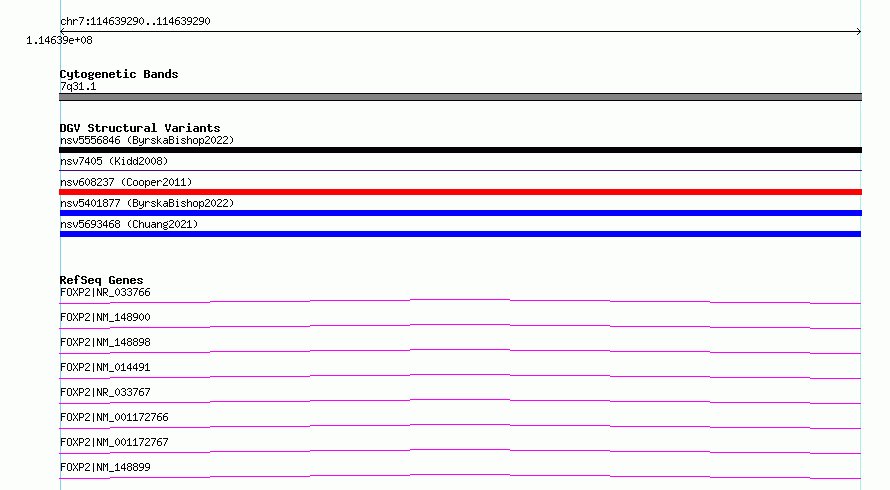Image resolution: width=890 pixels, height=490 pixels.
Task: Select the RefSeq Genes track heading
Action: (x=101, y=280)
